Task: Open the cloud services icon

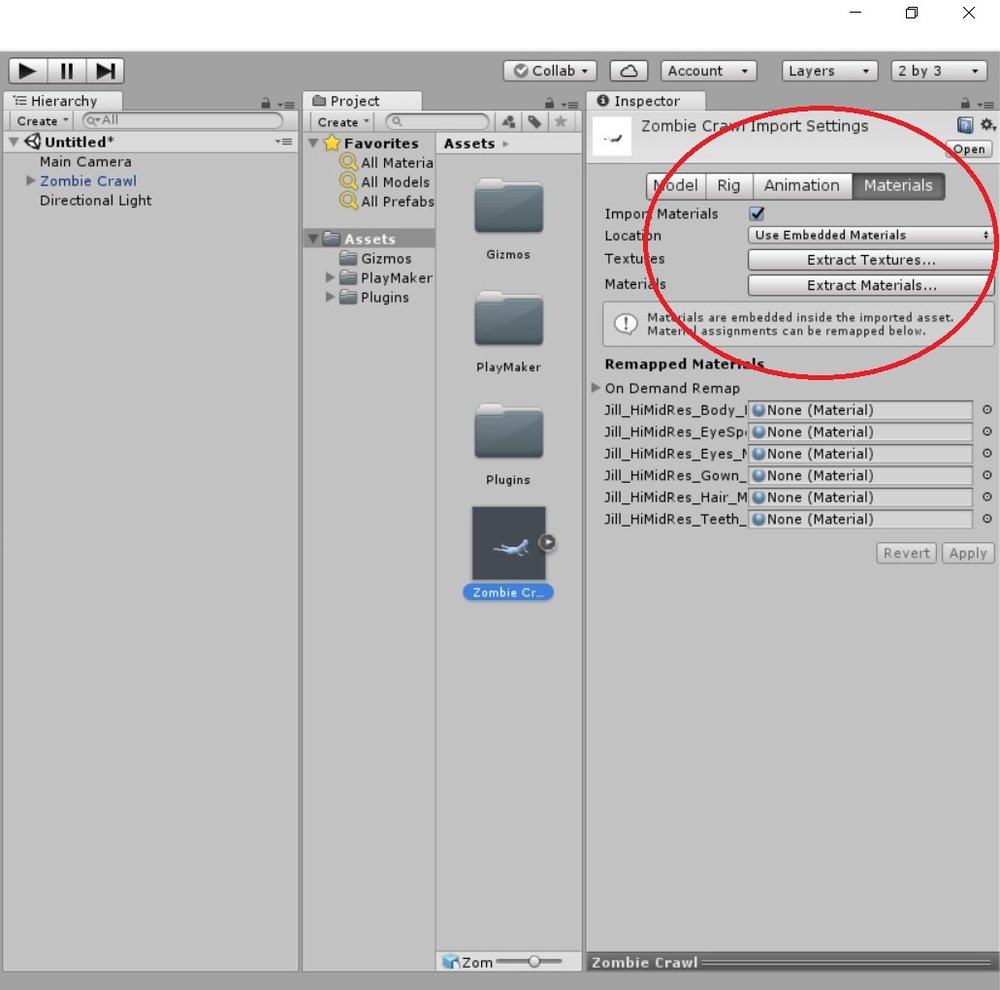Action: tap(629, 71)
